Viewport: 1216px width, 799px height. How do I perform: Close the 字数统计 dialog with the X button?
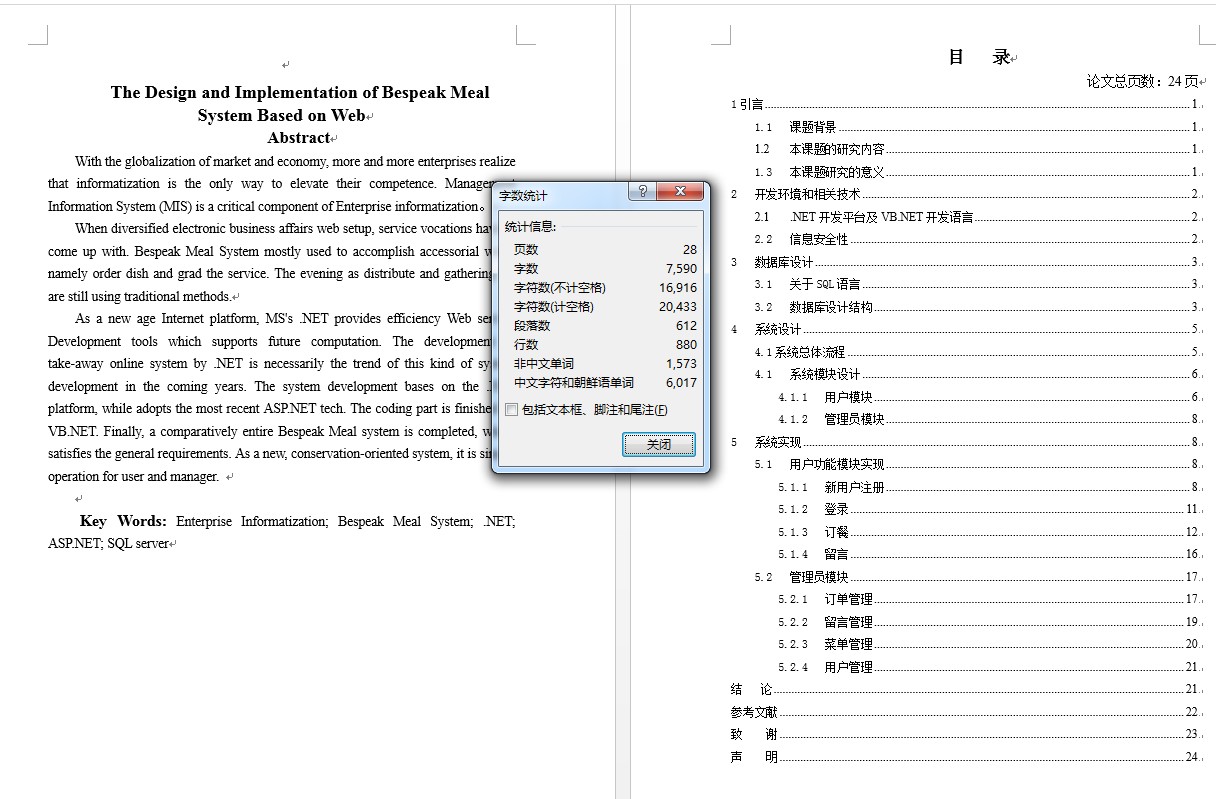pyautogui.click(x=680, y=192)
